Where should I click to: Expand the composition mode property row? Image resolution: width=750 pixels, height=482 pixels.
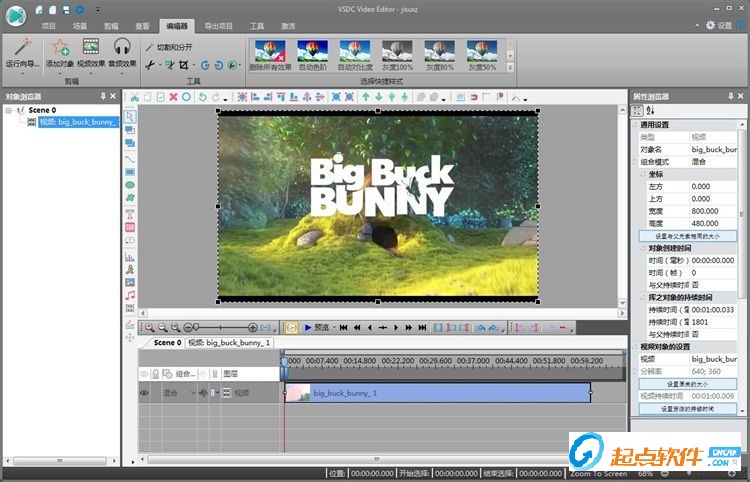635,162
